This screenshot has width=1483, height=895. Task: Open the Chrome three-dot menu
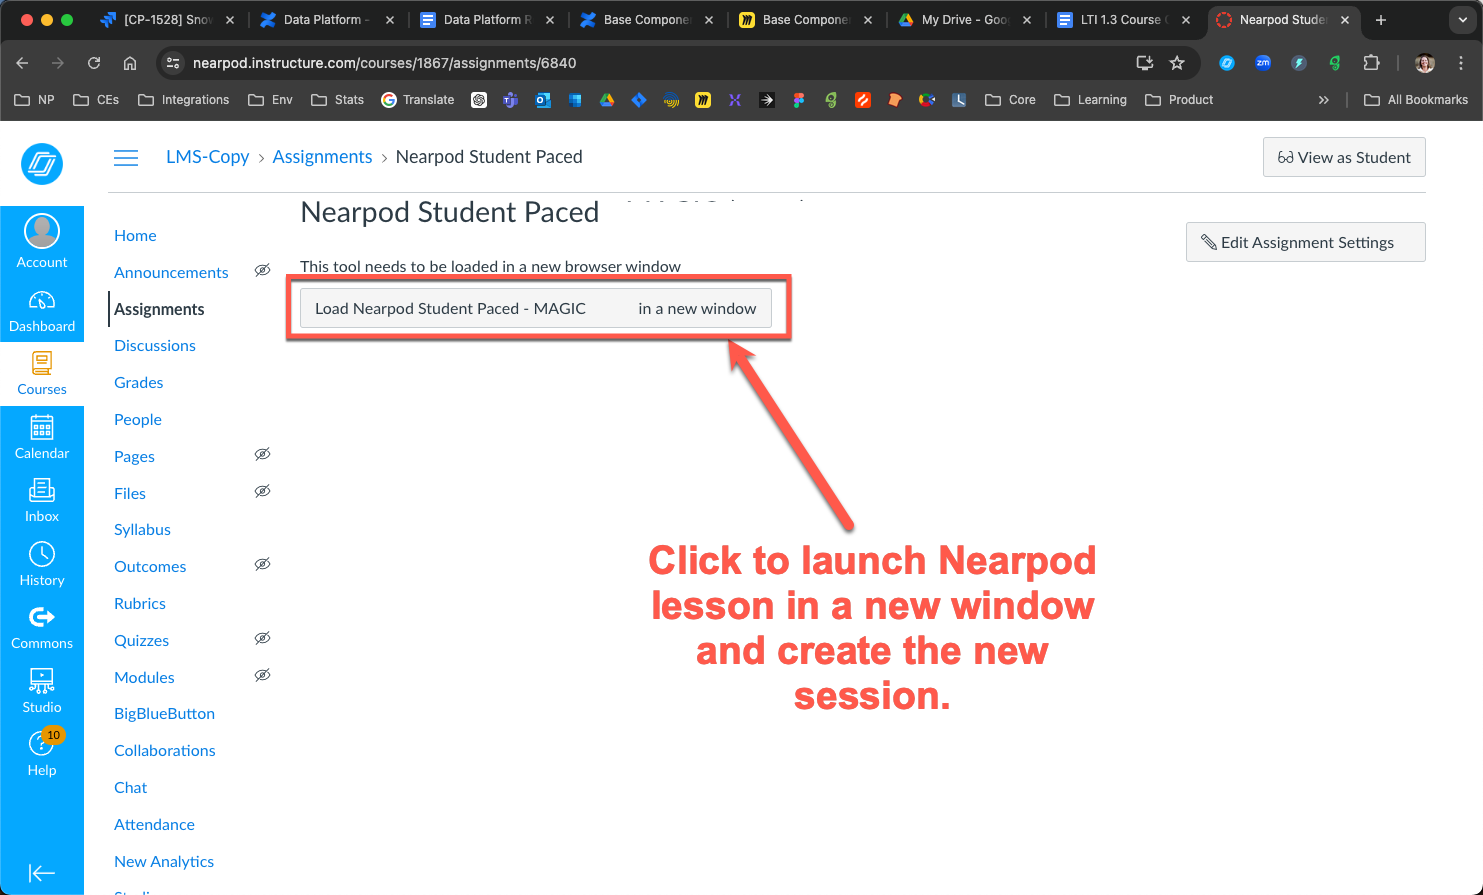(1461, 63)
